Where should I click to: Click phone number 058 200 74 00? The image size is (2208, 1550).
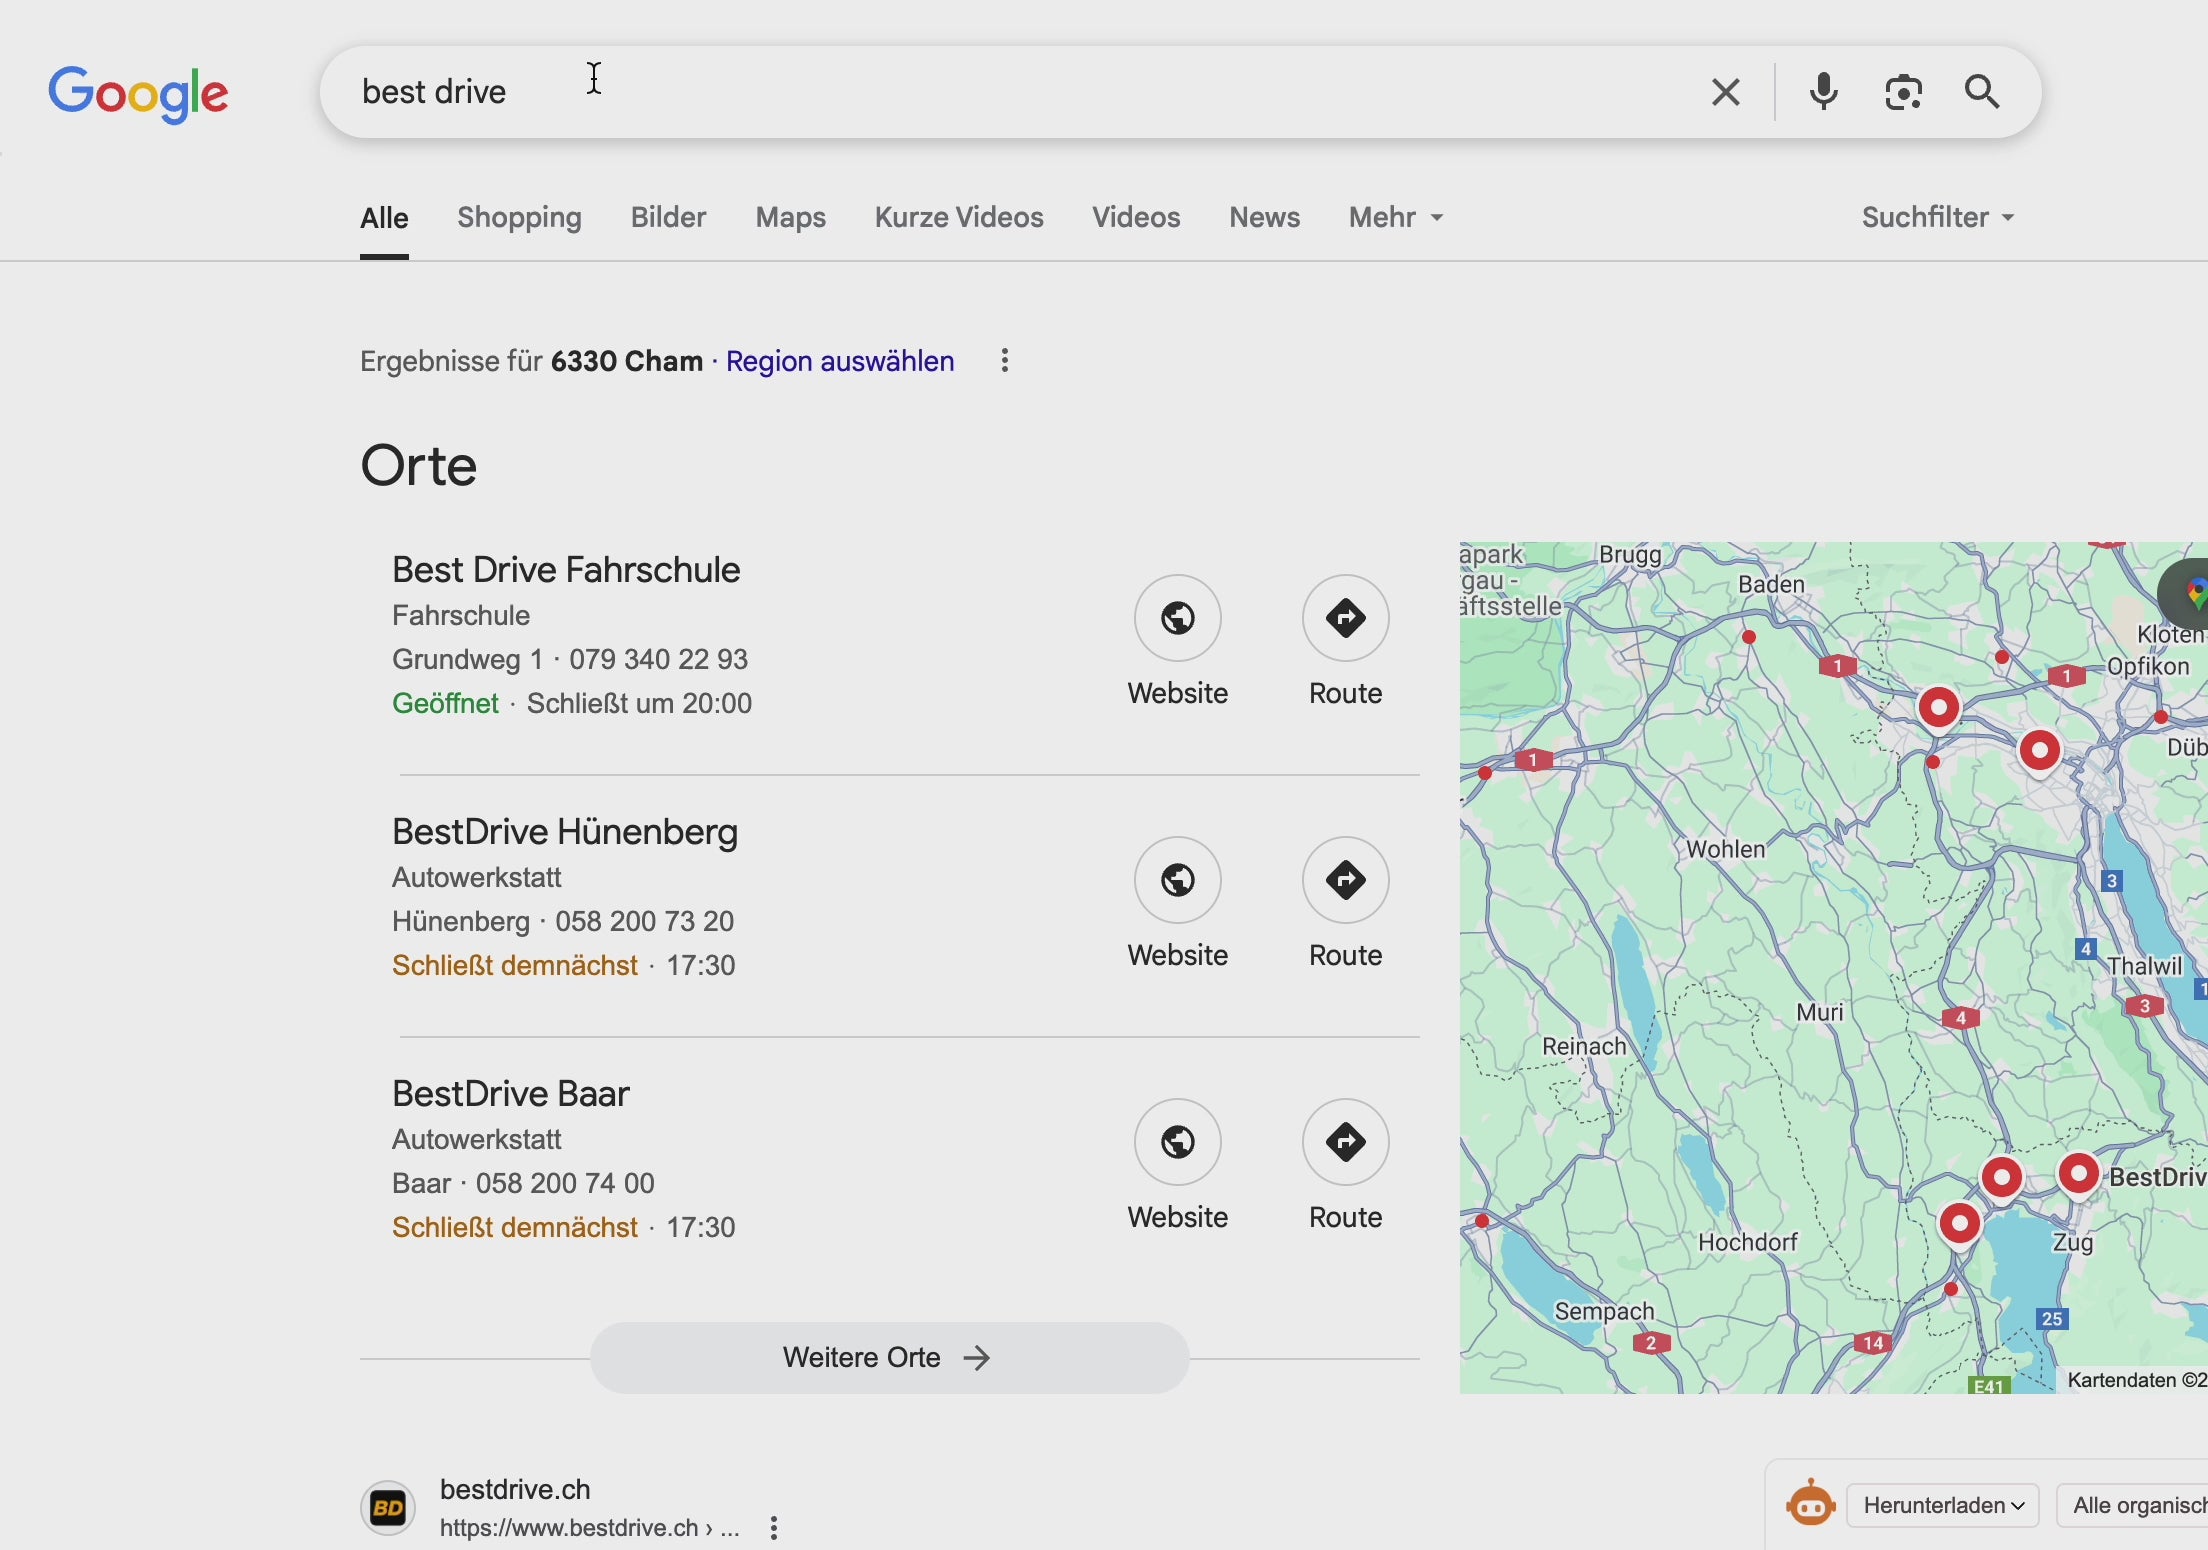(565, 1184)
